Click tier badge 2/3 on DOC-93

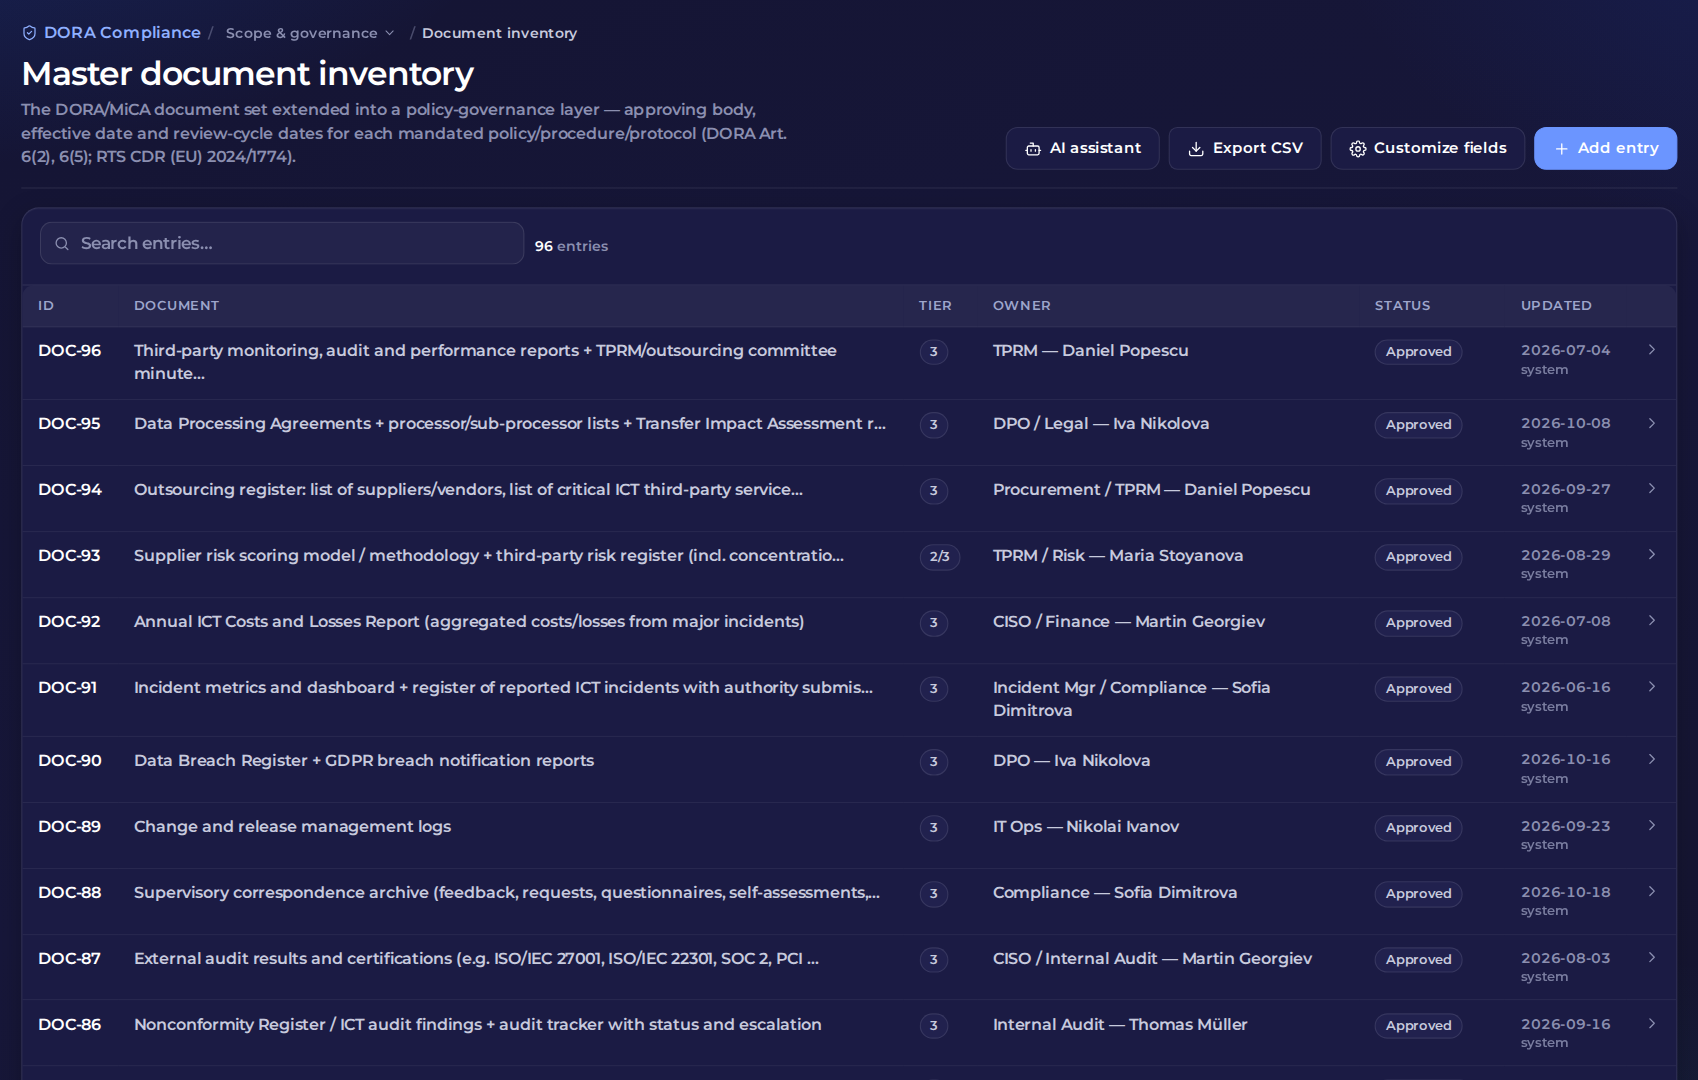(x=939, y=557)
